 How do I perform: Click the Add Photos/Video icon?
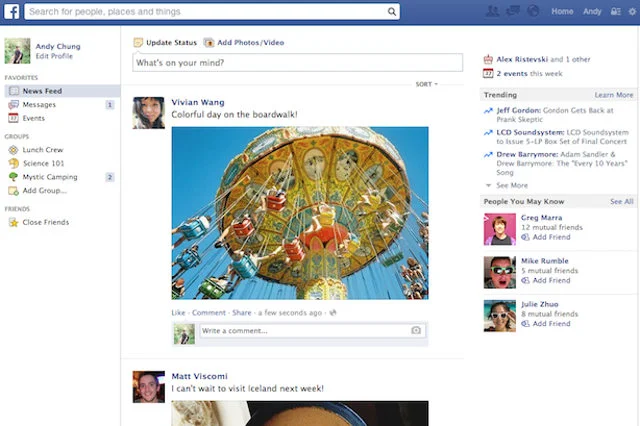(x=209, y=42)
